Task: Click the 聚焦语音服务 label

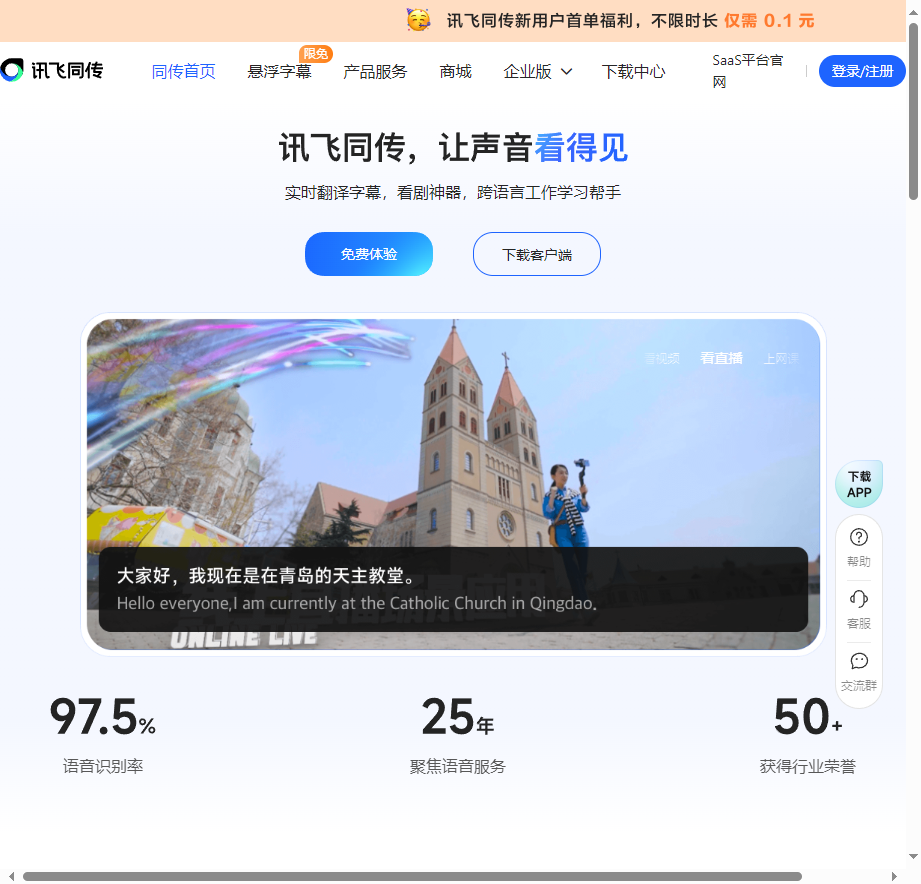Action: 458,766
